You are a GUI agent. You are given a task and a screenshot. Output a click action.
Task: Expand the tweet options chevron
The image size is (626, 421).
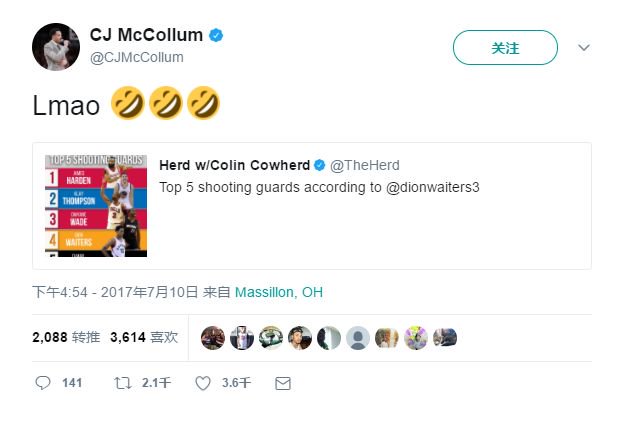(x=584, y=47)
